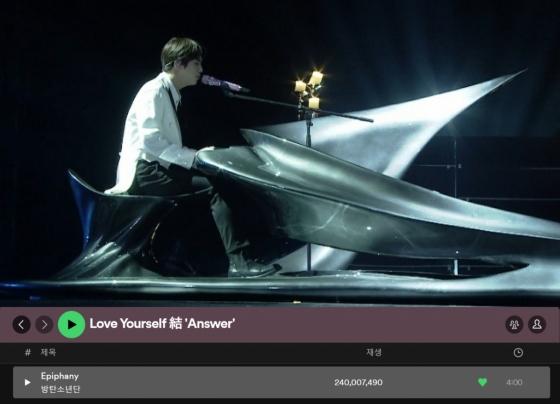
Task: Sort by the clock duration icon
Action: point(518,353)
